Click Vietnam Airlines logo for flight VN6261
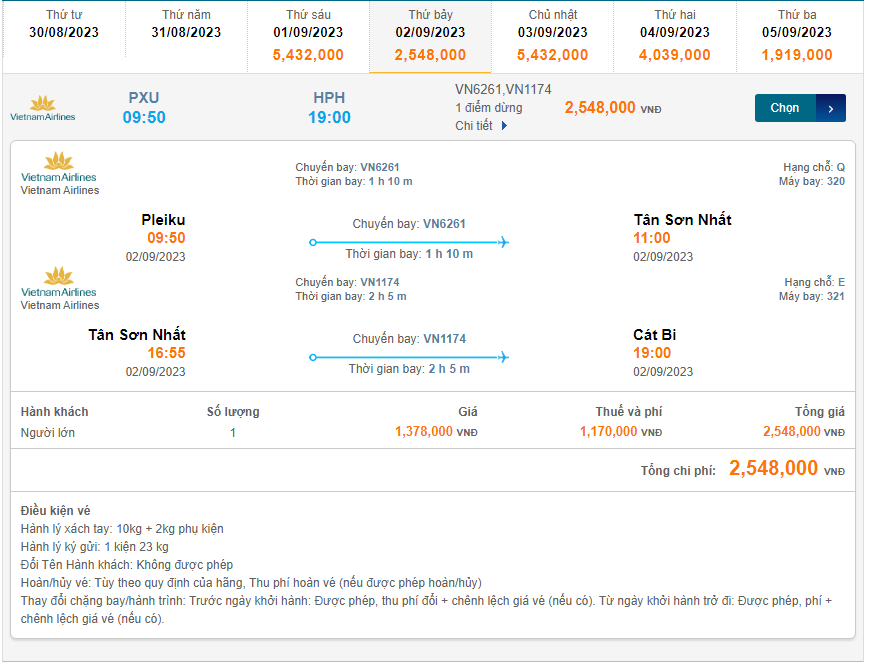The height and width of the screenshot is (664, 870). click(59, 168)
